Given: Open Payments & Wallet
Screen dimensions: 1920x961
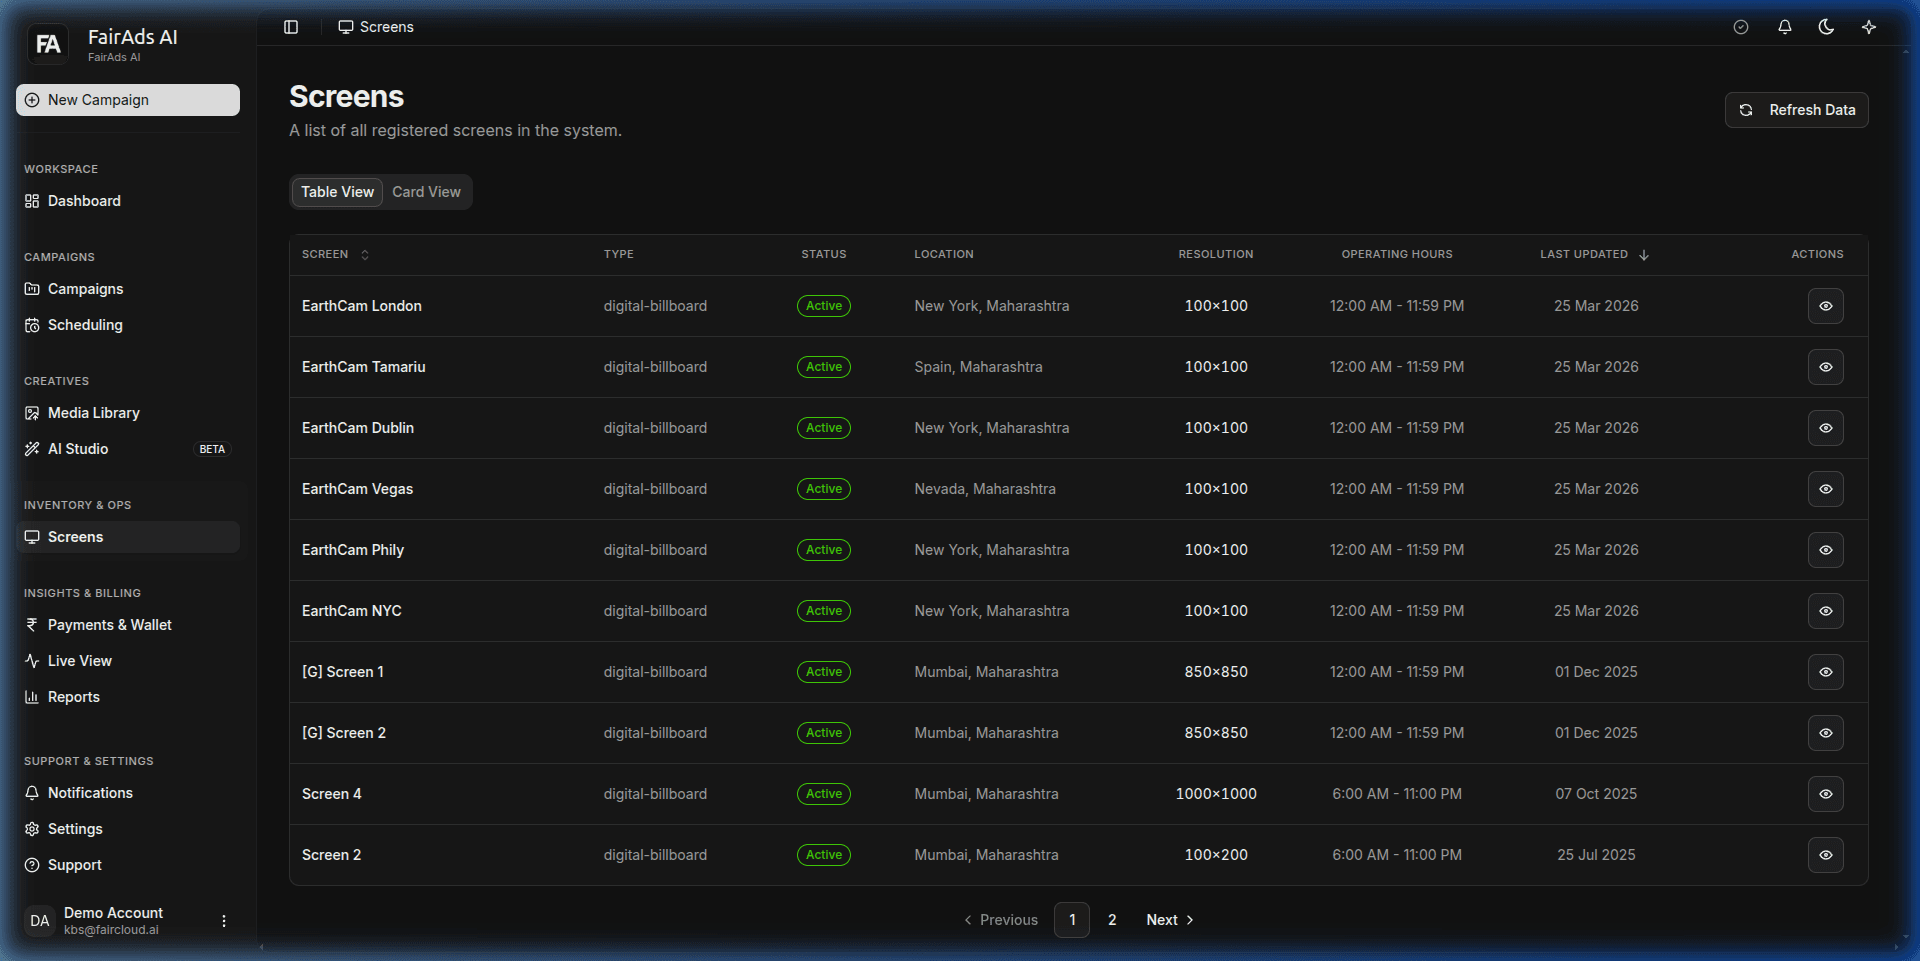Looking at the screenshot, I should tap(128, 625).
